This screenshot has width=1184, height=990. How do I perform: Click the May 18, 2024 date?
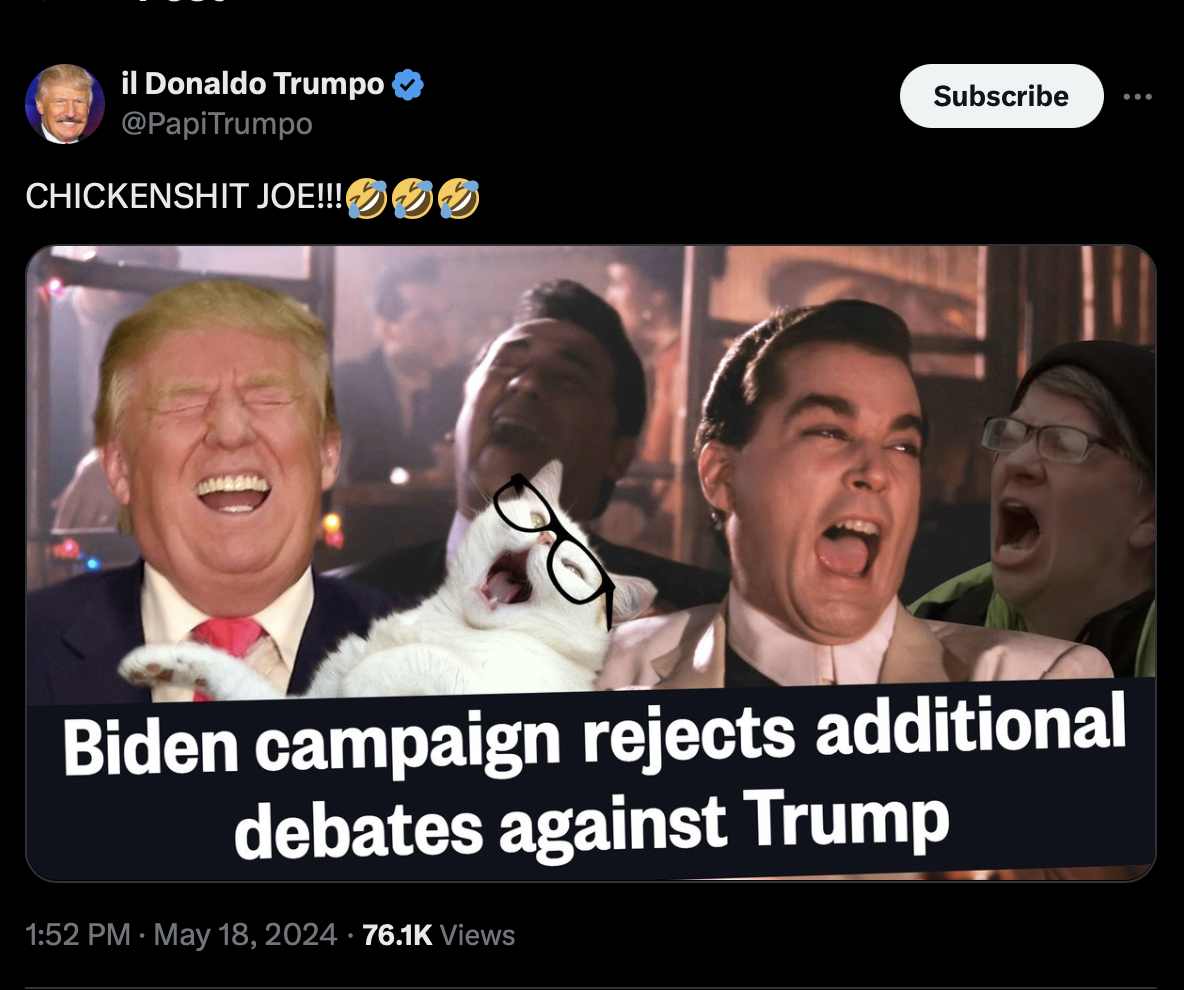coord(245,935)
